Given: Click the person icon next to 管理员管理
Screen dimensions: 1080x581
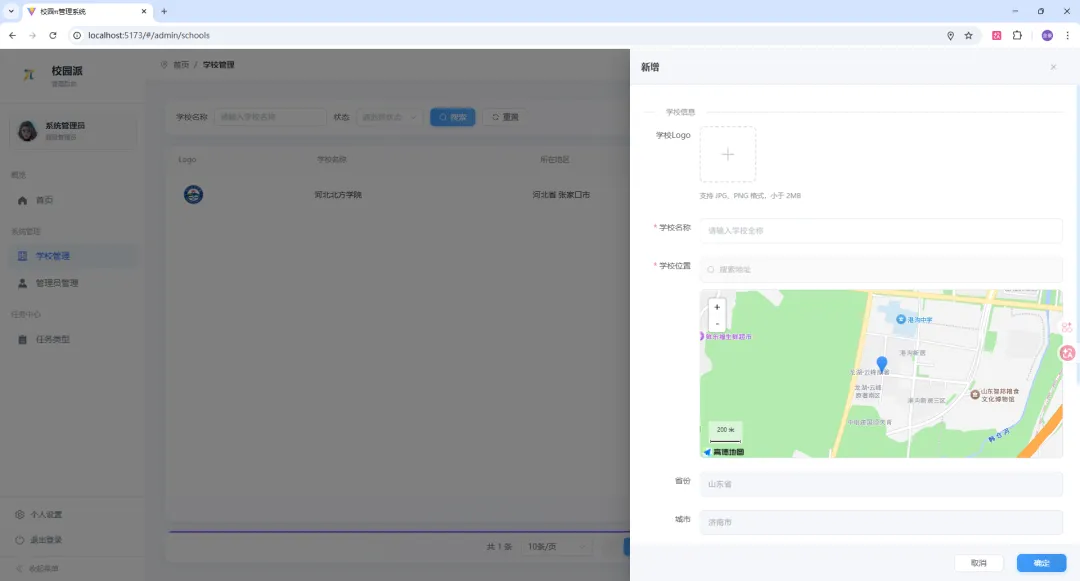Looking at the screenshot, I should 23,283.
